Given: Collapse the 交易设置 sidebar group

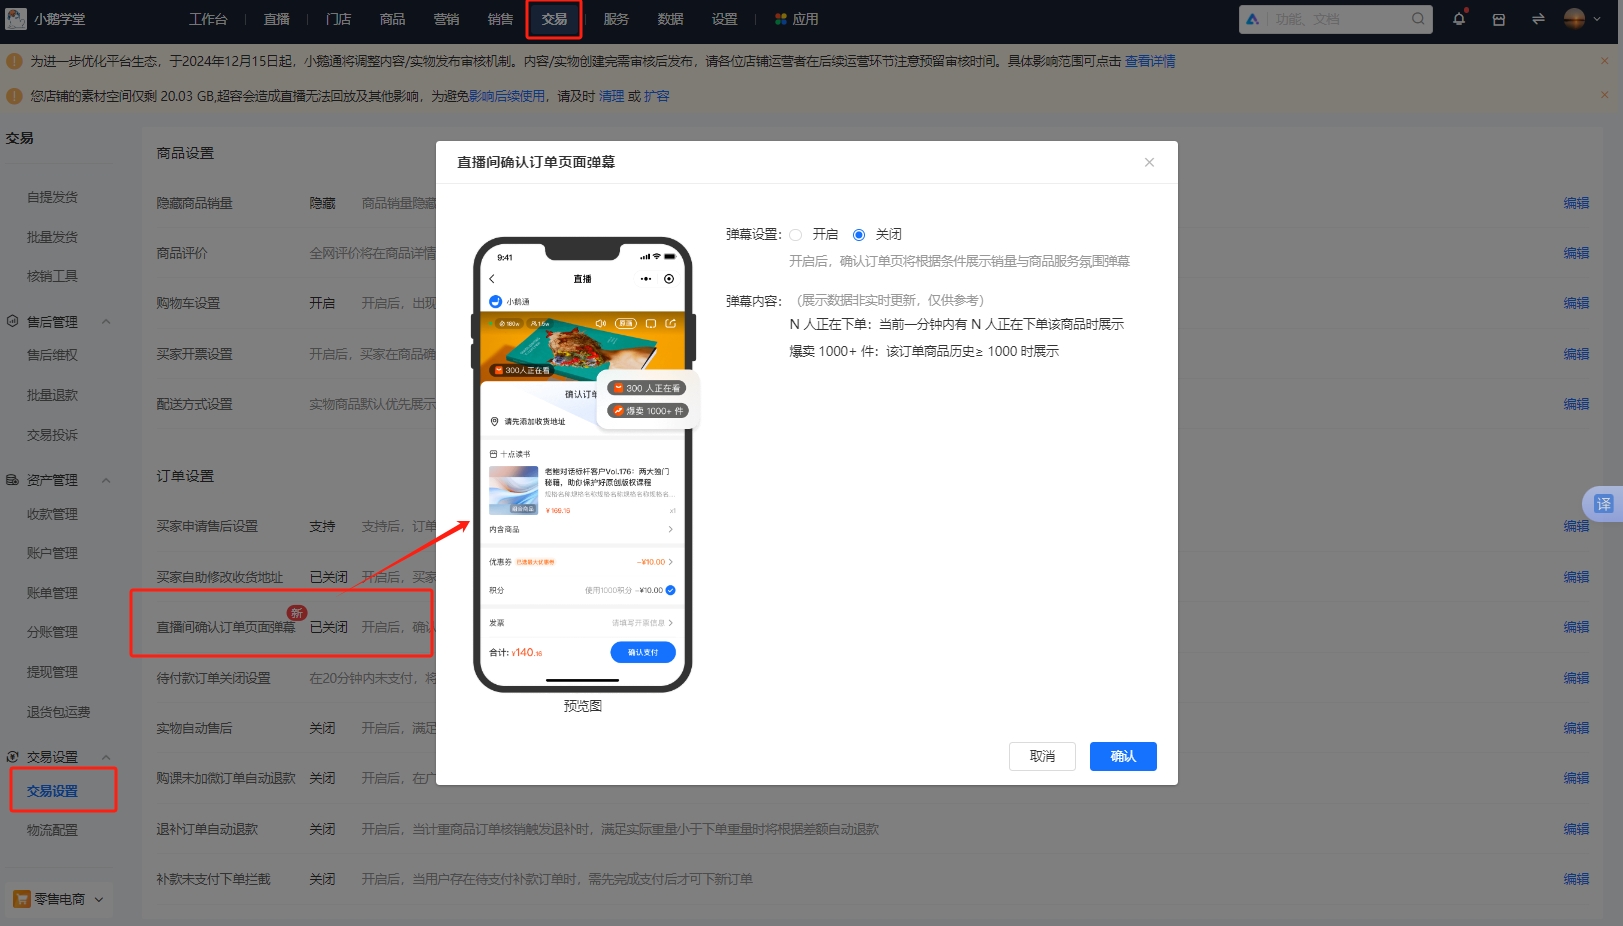Looking at the screenshot, I should pos(106,756).
